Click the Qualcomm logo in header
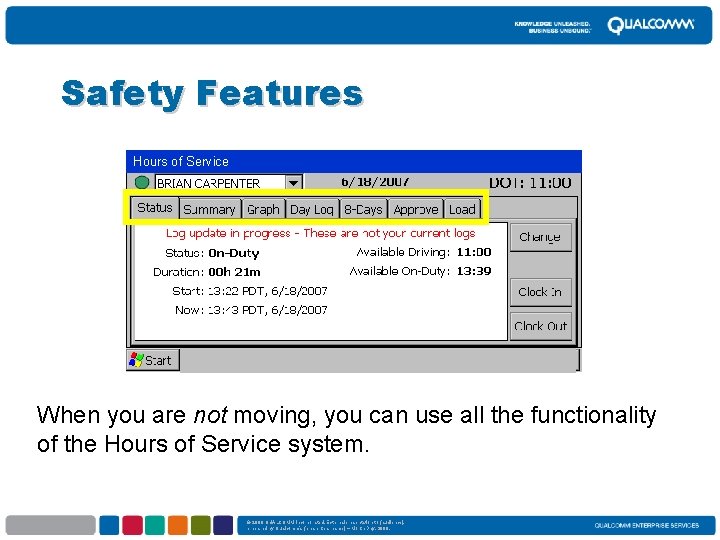 650,25
